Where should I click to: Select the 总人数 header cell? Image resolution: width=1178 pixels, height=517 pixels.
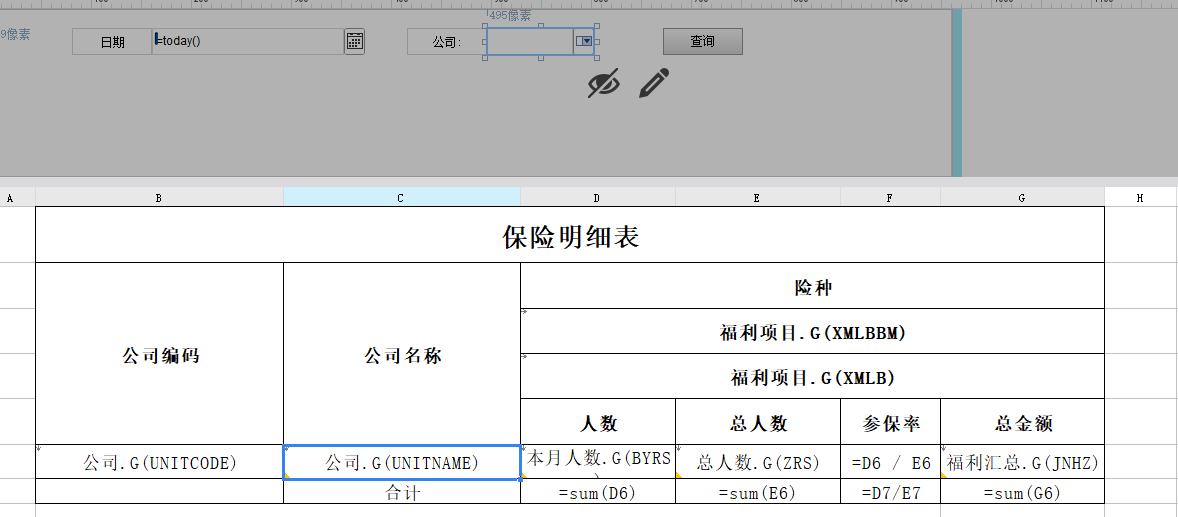(758, 422)
